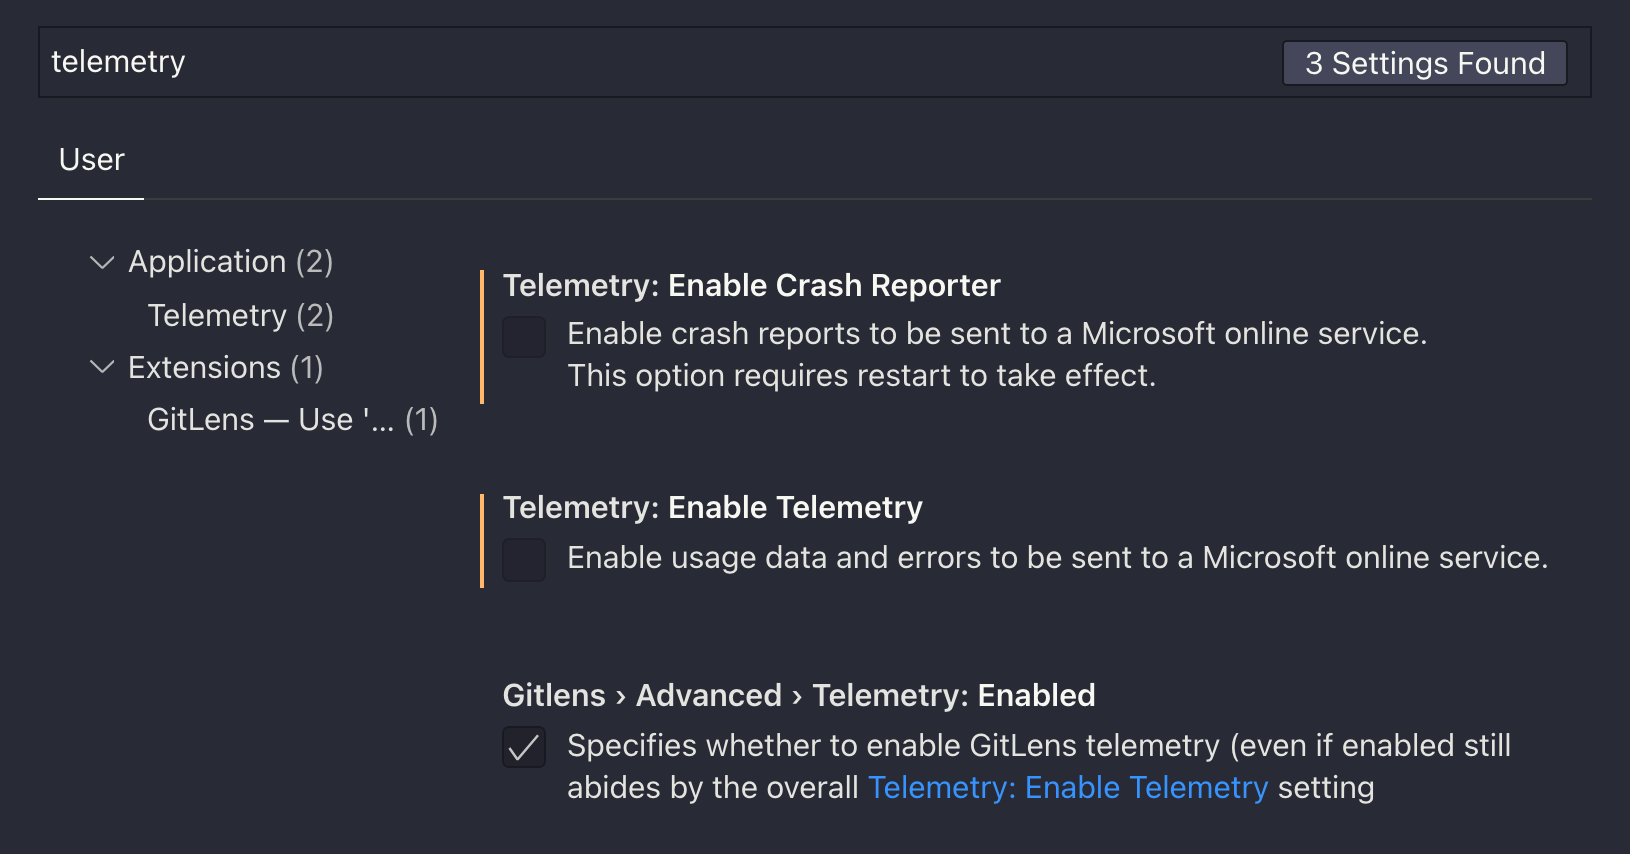The image size is (1630, 854).
Task: Enable the Telemetry: Enable Telemetry checkbox
Action: [523, 560]
